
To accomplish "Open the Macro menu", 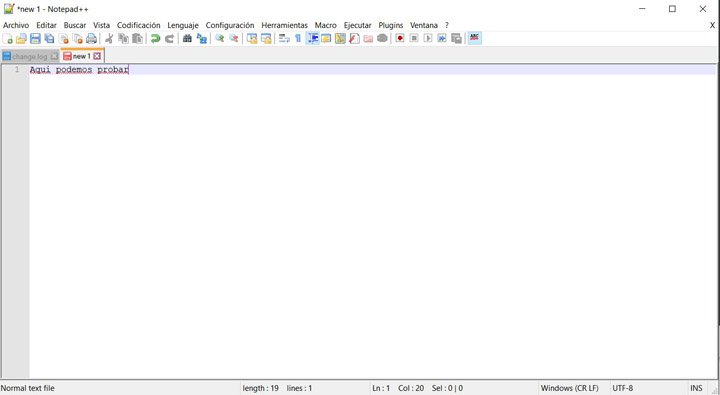I will pyautogui.click(x=326, y=25).
